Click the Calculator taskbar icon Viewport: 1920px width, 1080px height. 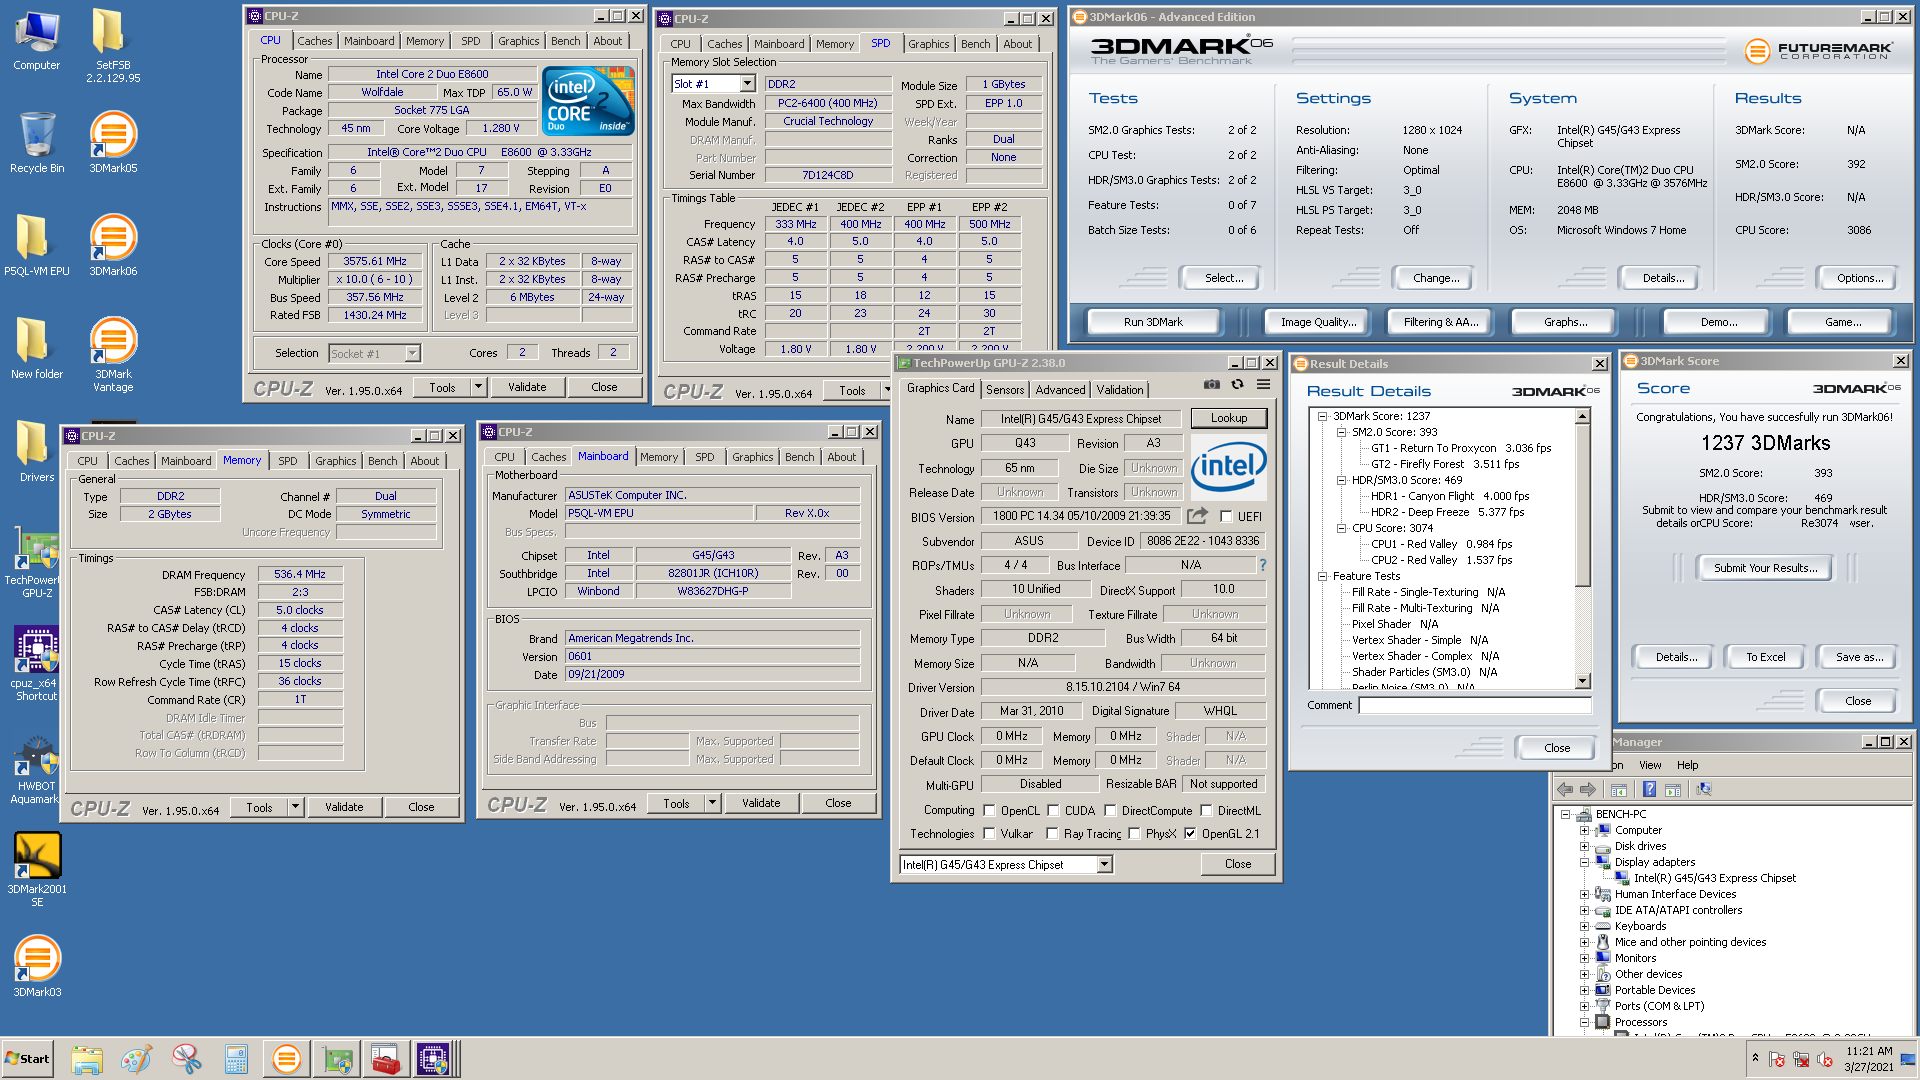pos(236,1059)
